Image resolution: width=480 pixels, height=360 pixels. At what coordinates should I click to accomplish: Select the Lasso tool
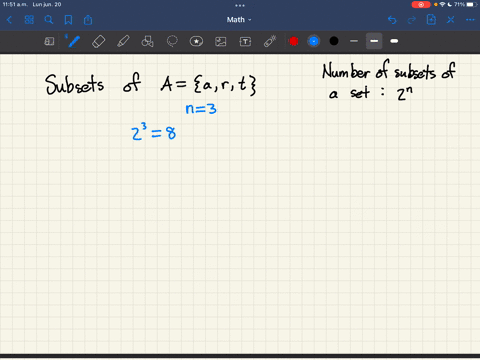172,41
